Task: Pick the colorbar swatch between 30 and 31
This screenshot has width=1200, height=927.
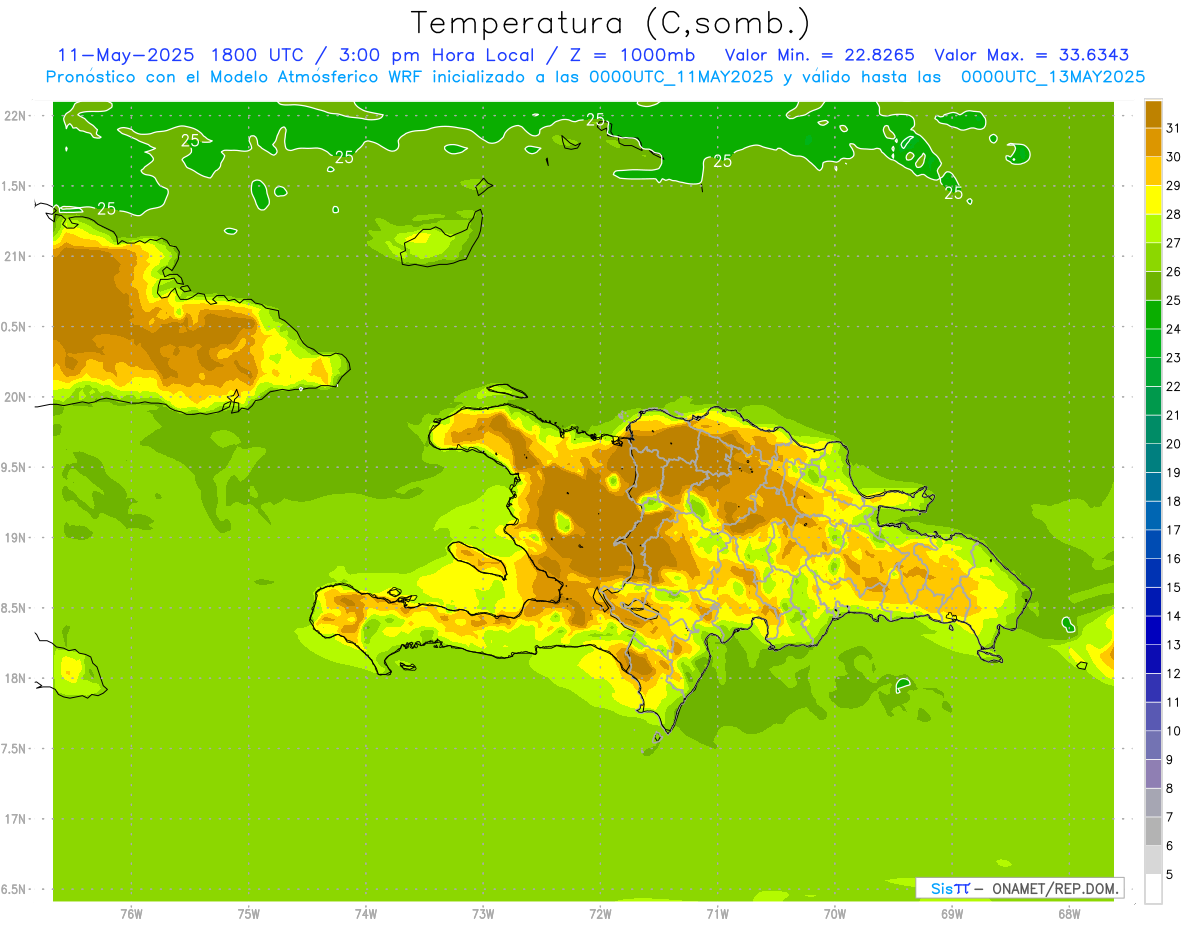Action: click(x=1153, y=143)
